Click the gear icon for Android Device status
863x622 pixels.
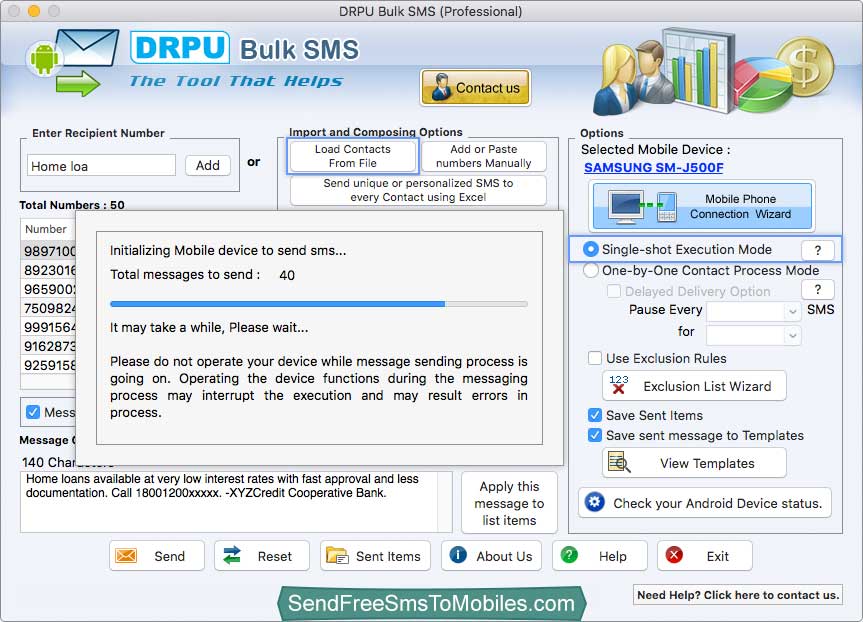(x=594, y=502)
